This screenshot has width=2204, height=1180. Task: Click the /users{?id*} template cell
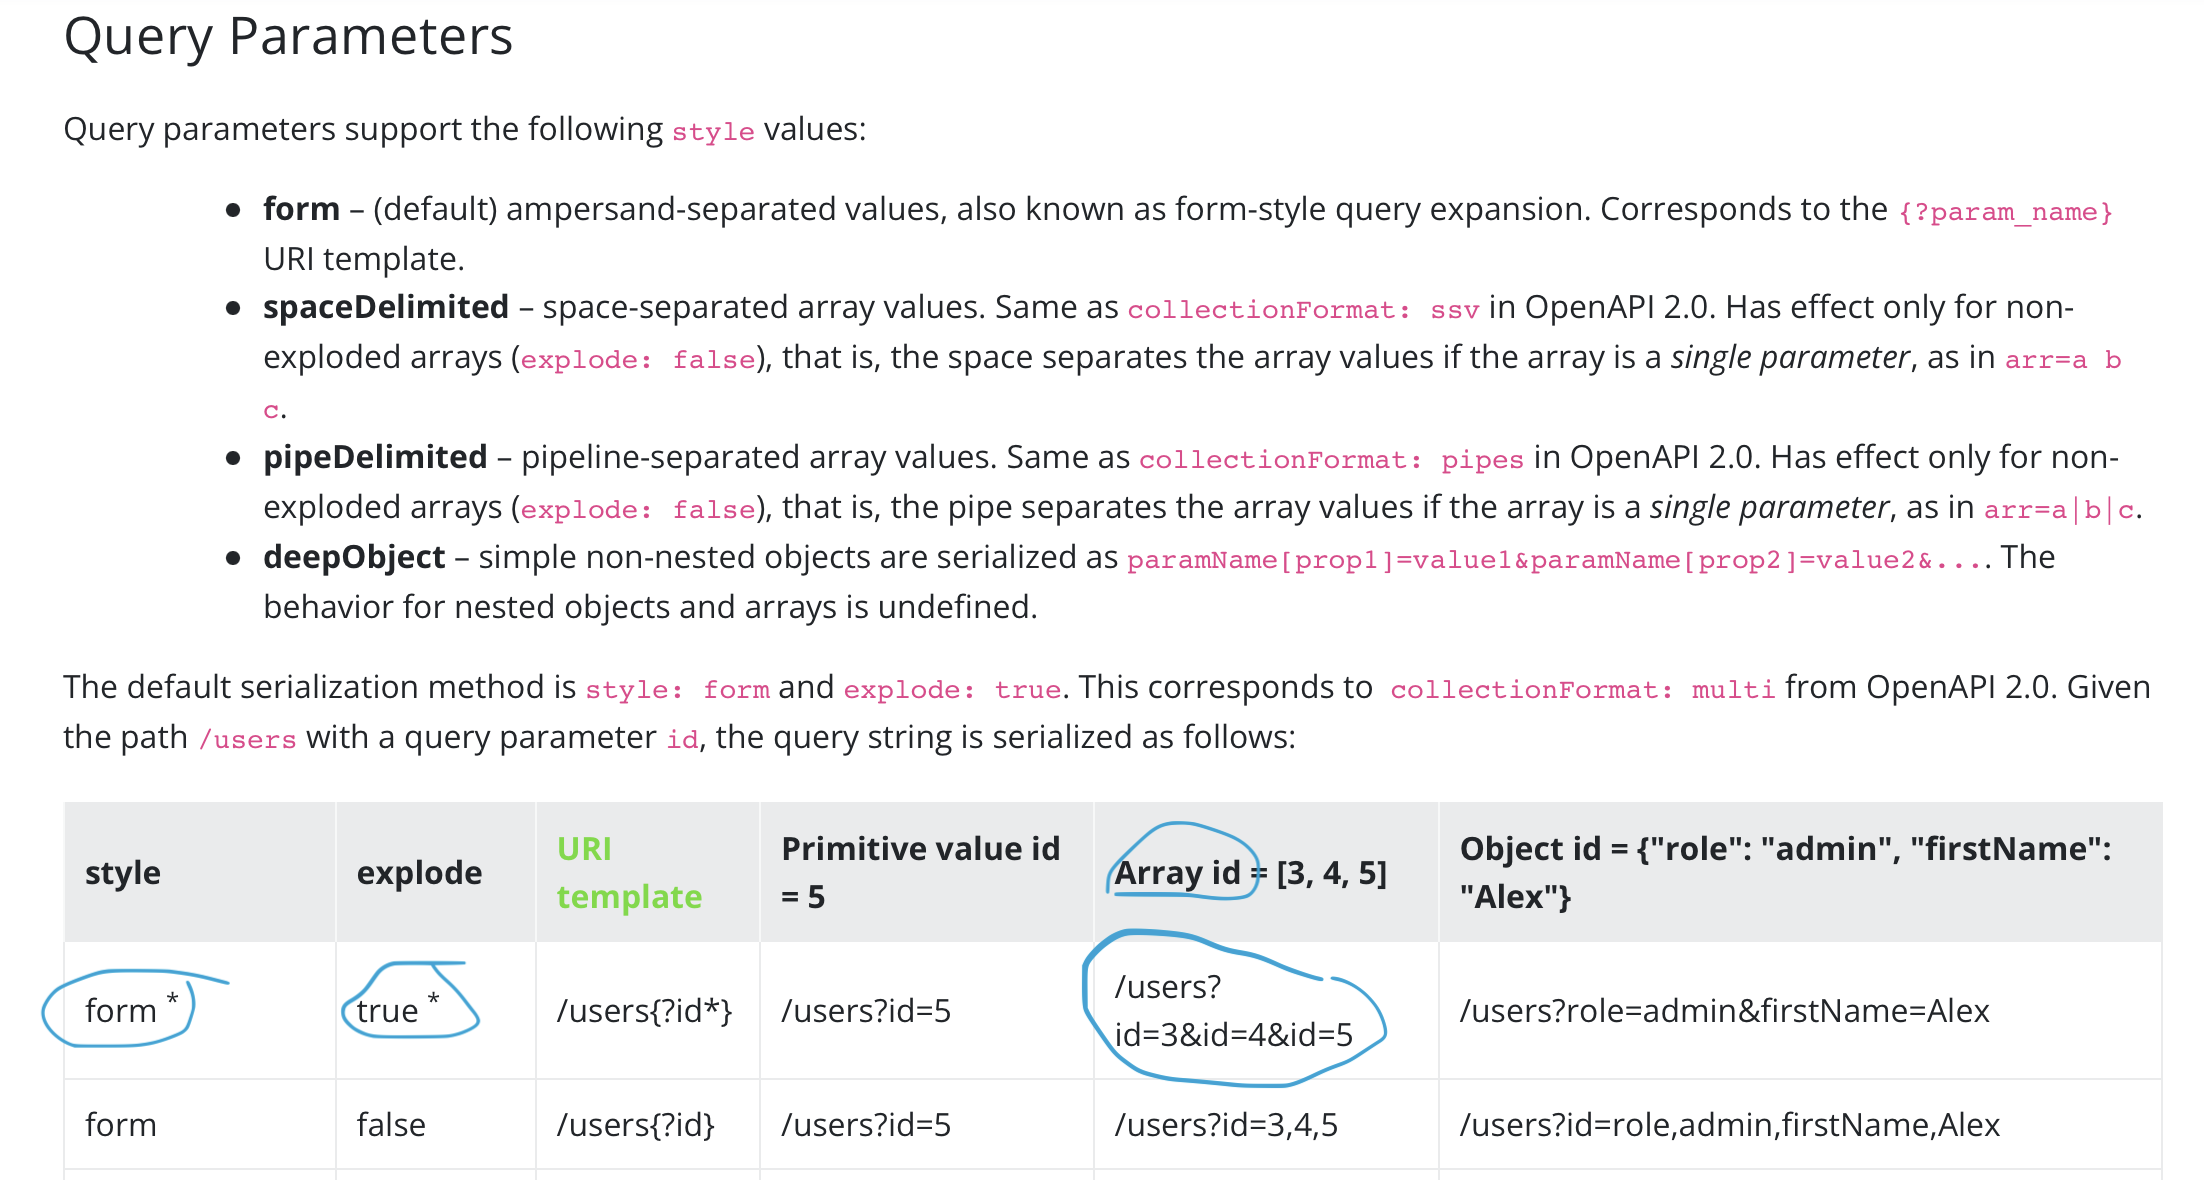[x=644, y=1011]
